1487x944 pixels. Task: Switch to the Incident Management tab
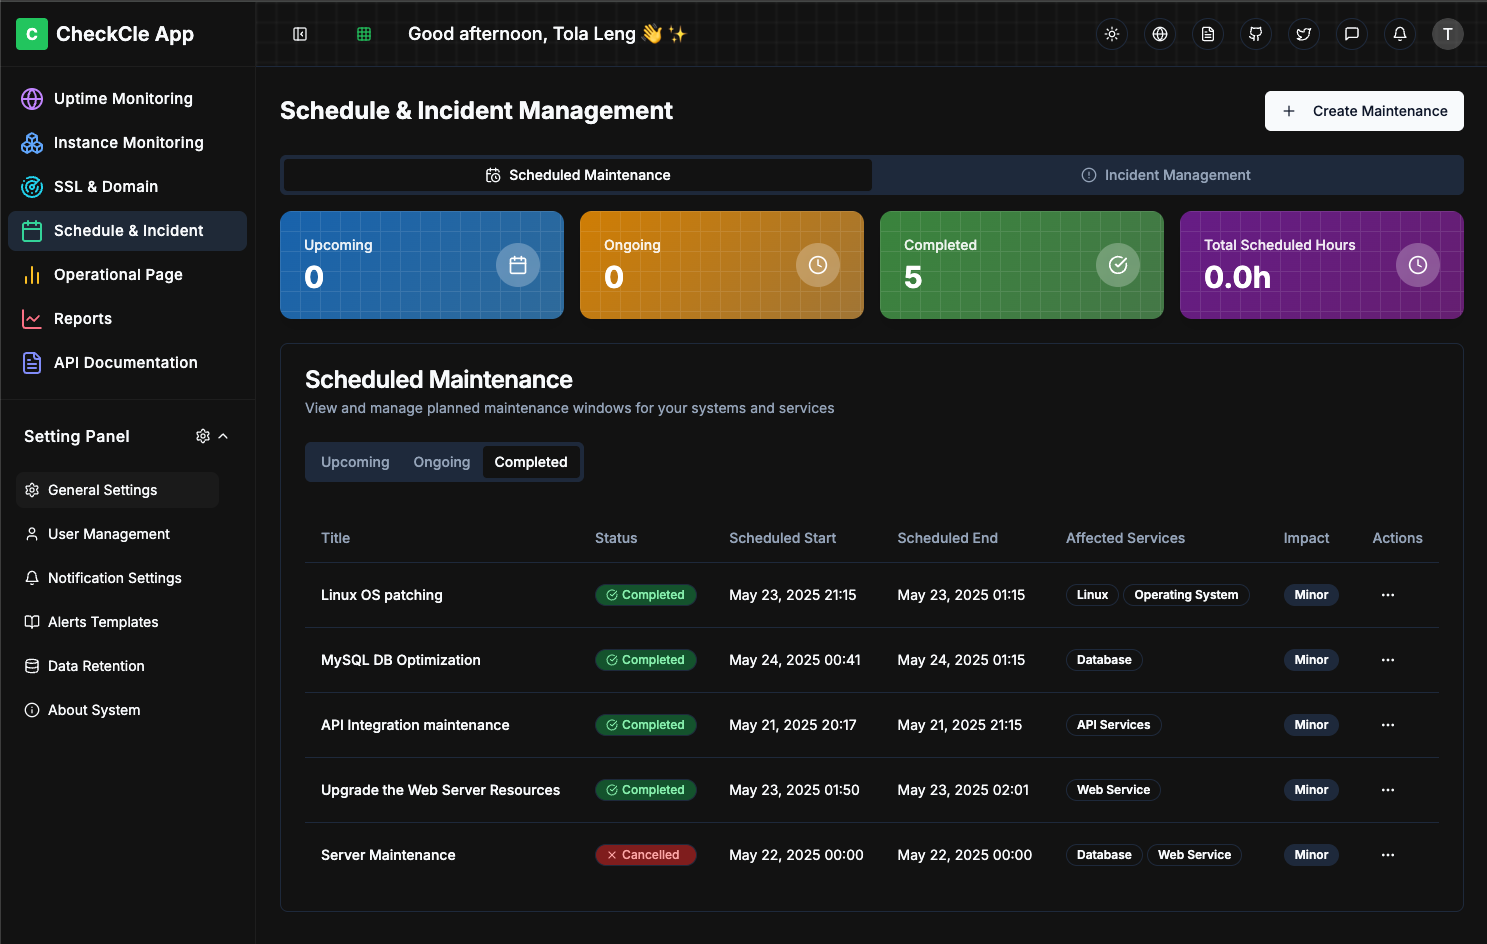[1165, 174]
